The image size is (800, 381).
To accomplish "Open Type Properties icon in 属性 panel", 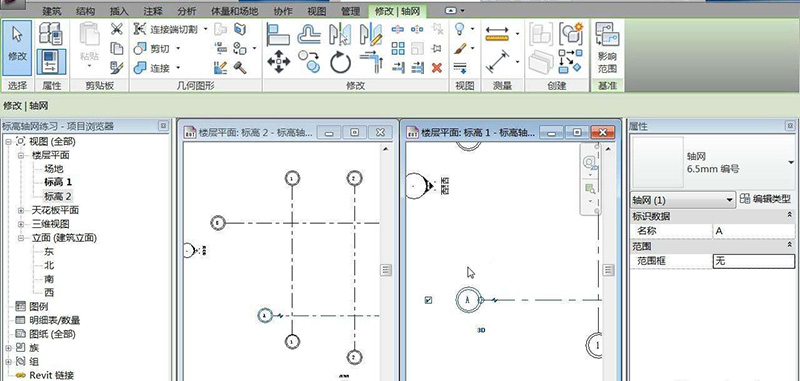I will (51, 33).
